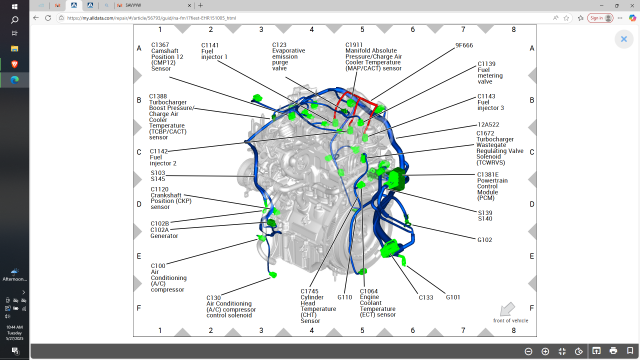The height and width of the screenshot is (360, 640).
Task: Fit diagram to screen with collapse icon
Action: [562, 351]
